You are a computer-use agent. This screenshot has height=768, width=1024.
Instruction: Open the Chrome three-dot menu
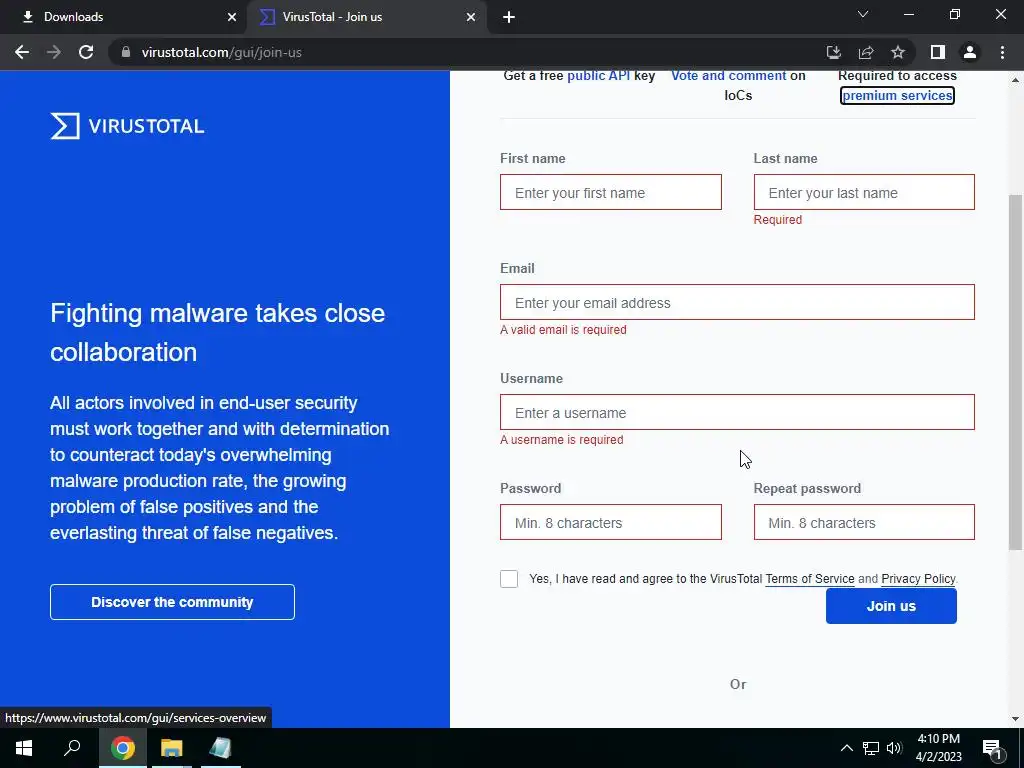[1002, 52]
